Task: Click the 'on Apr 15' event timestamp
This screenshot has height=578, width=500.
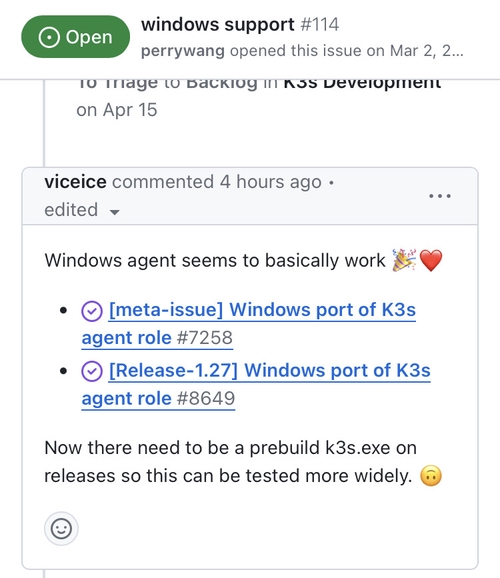Action: [x=117, y=110]
